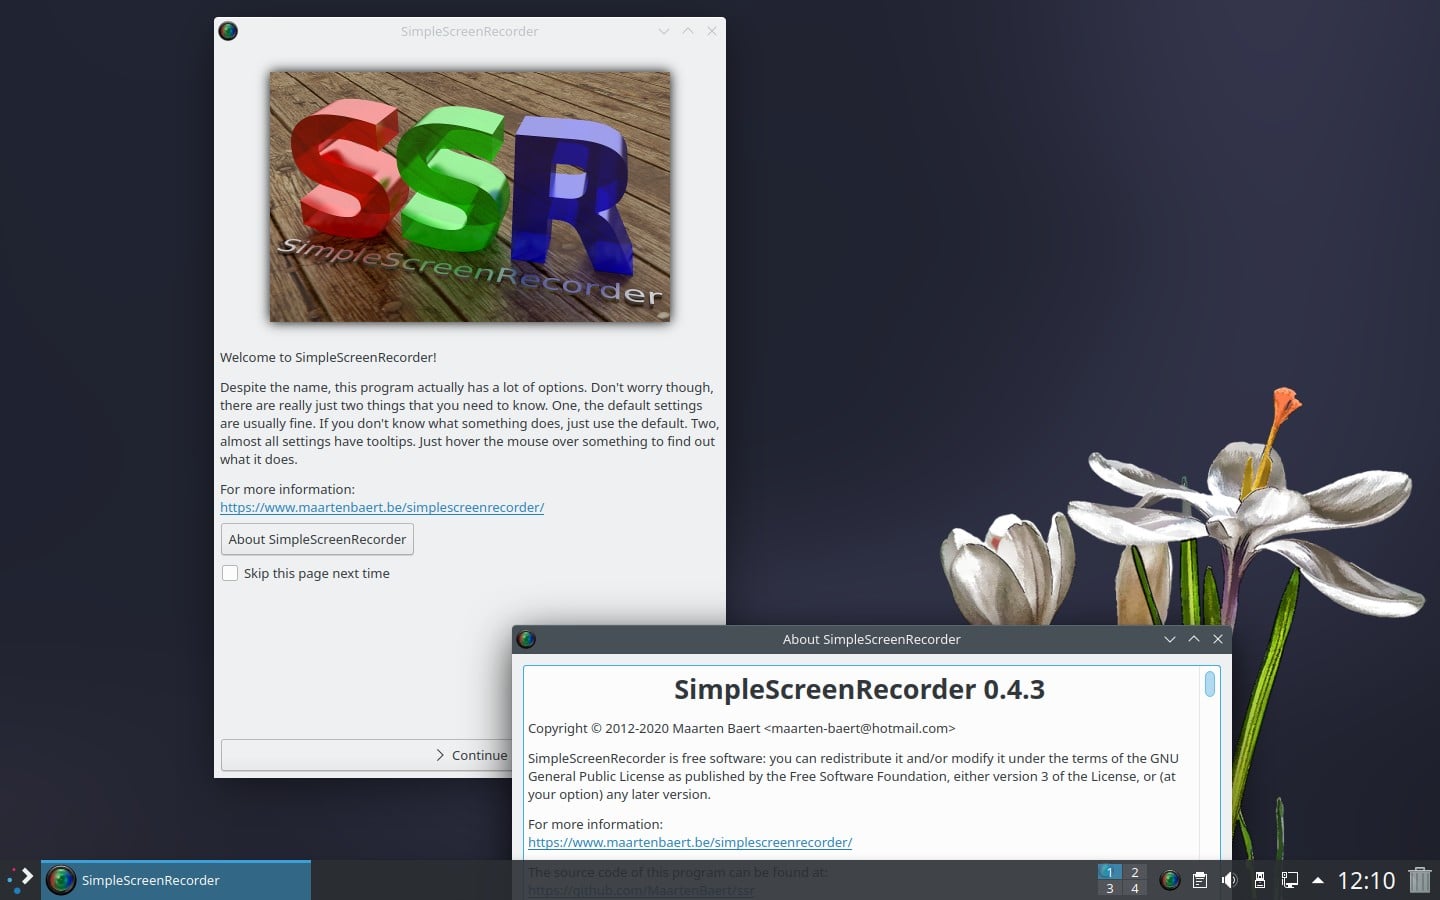Expand the hidden system tray items
The width and height of the screenshot is (1440, 900).
coord(1318,880)
